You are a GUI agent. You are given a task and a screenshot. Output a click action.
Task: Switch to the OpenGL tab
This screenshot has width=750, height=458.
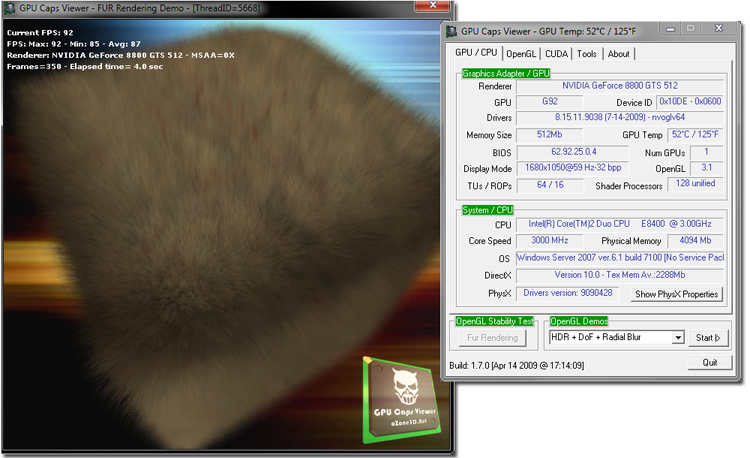click(x=521, y=54)
